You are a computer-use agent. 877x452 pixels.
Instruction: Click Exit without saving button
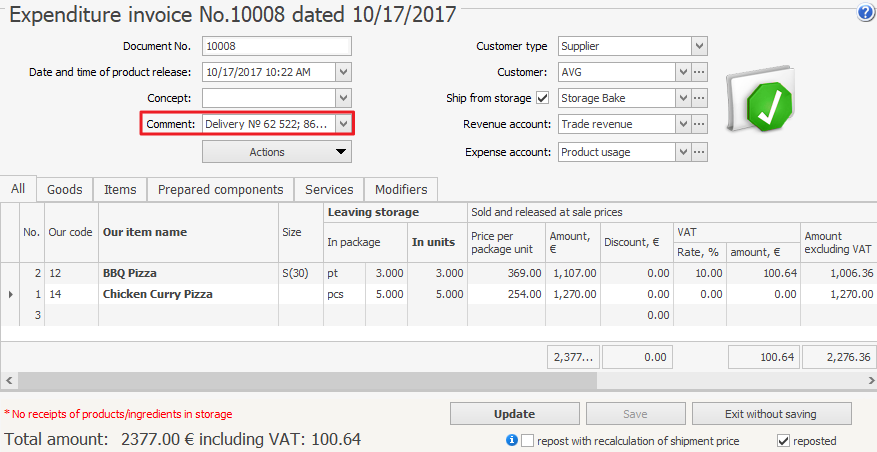(x=773, y=414)
